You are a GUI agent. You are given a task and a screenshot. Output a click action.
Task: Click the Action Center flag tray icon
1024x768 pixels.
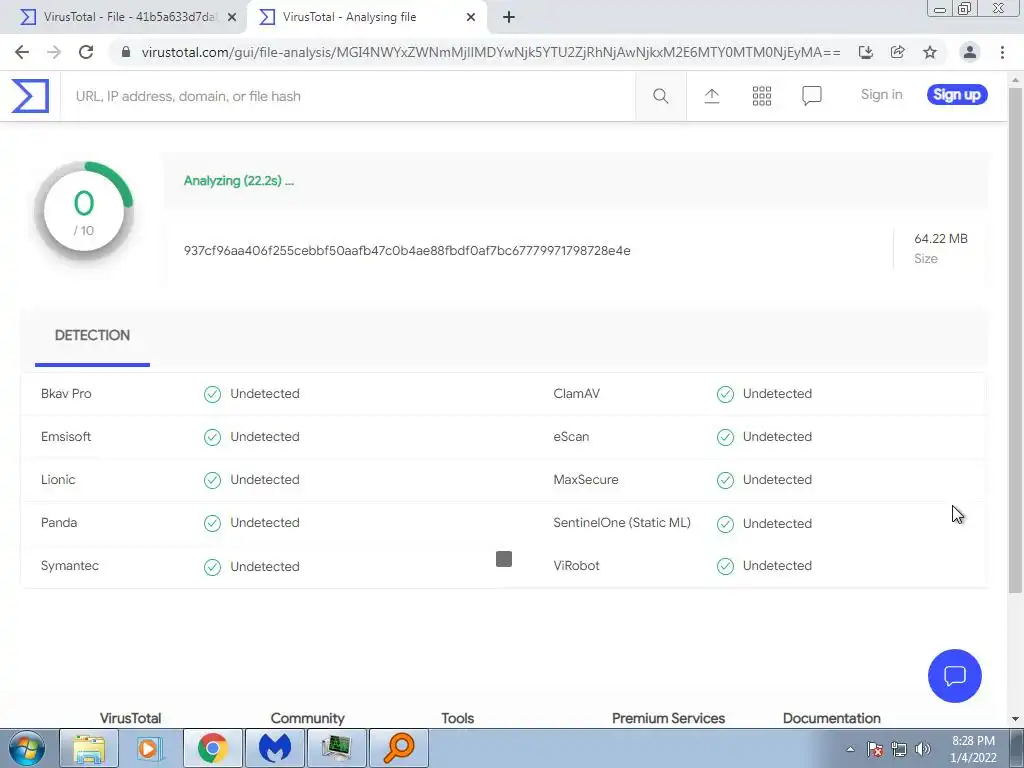pyautogui.click(x=875, y=749)
